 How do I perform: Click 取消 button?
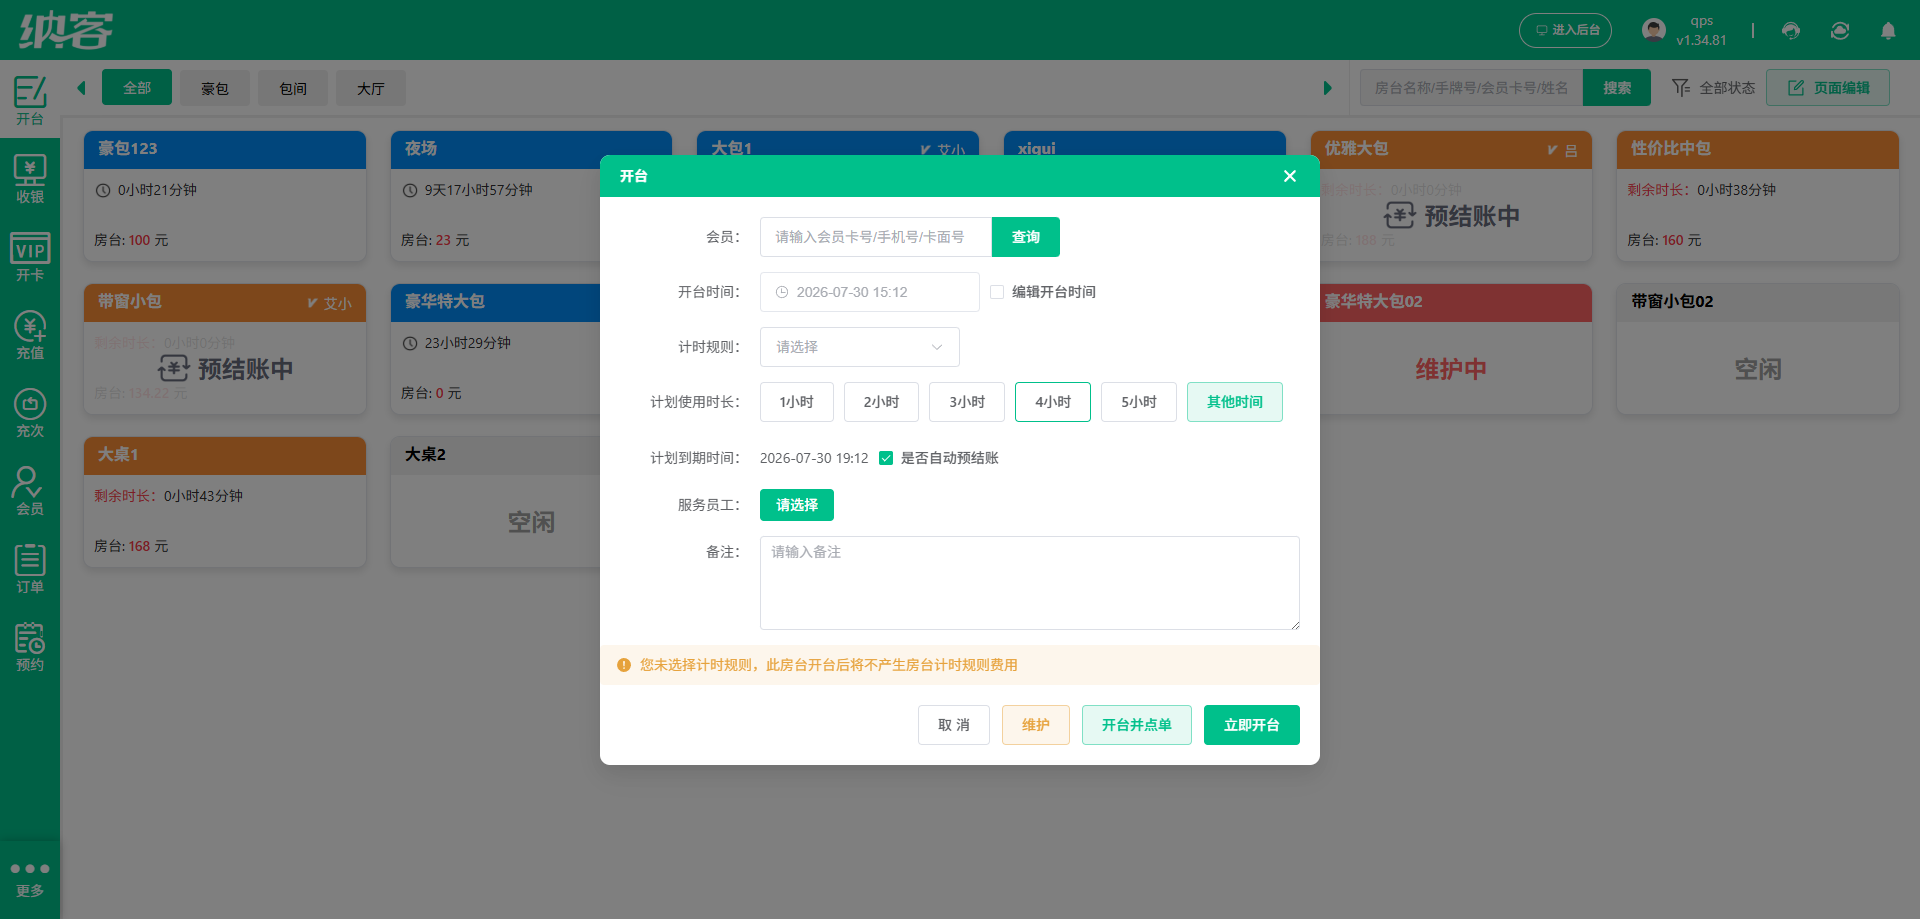pos(954,725)
